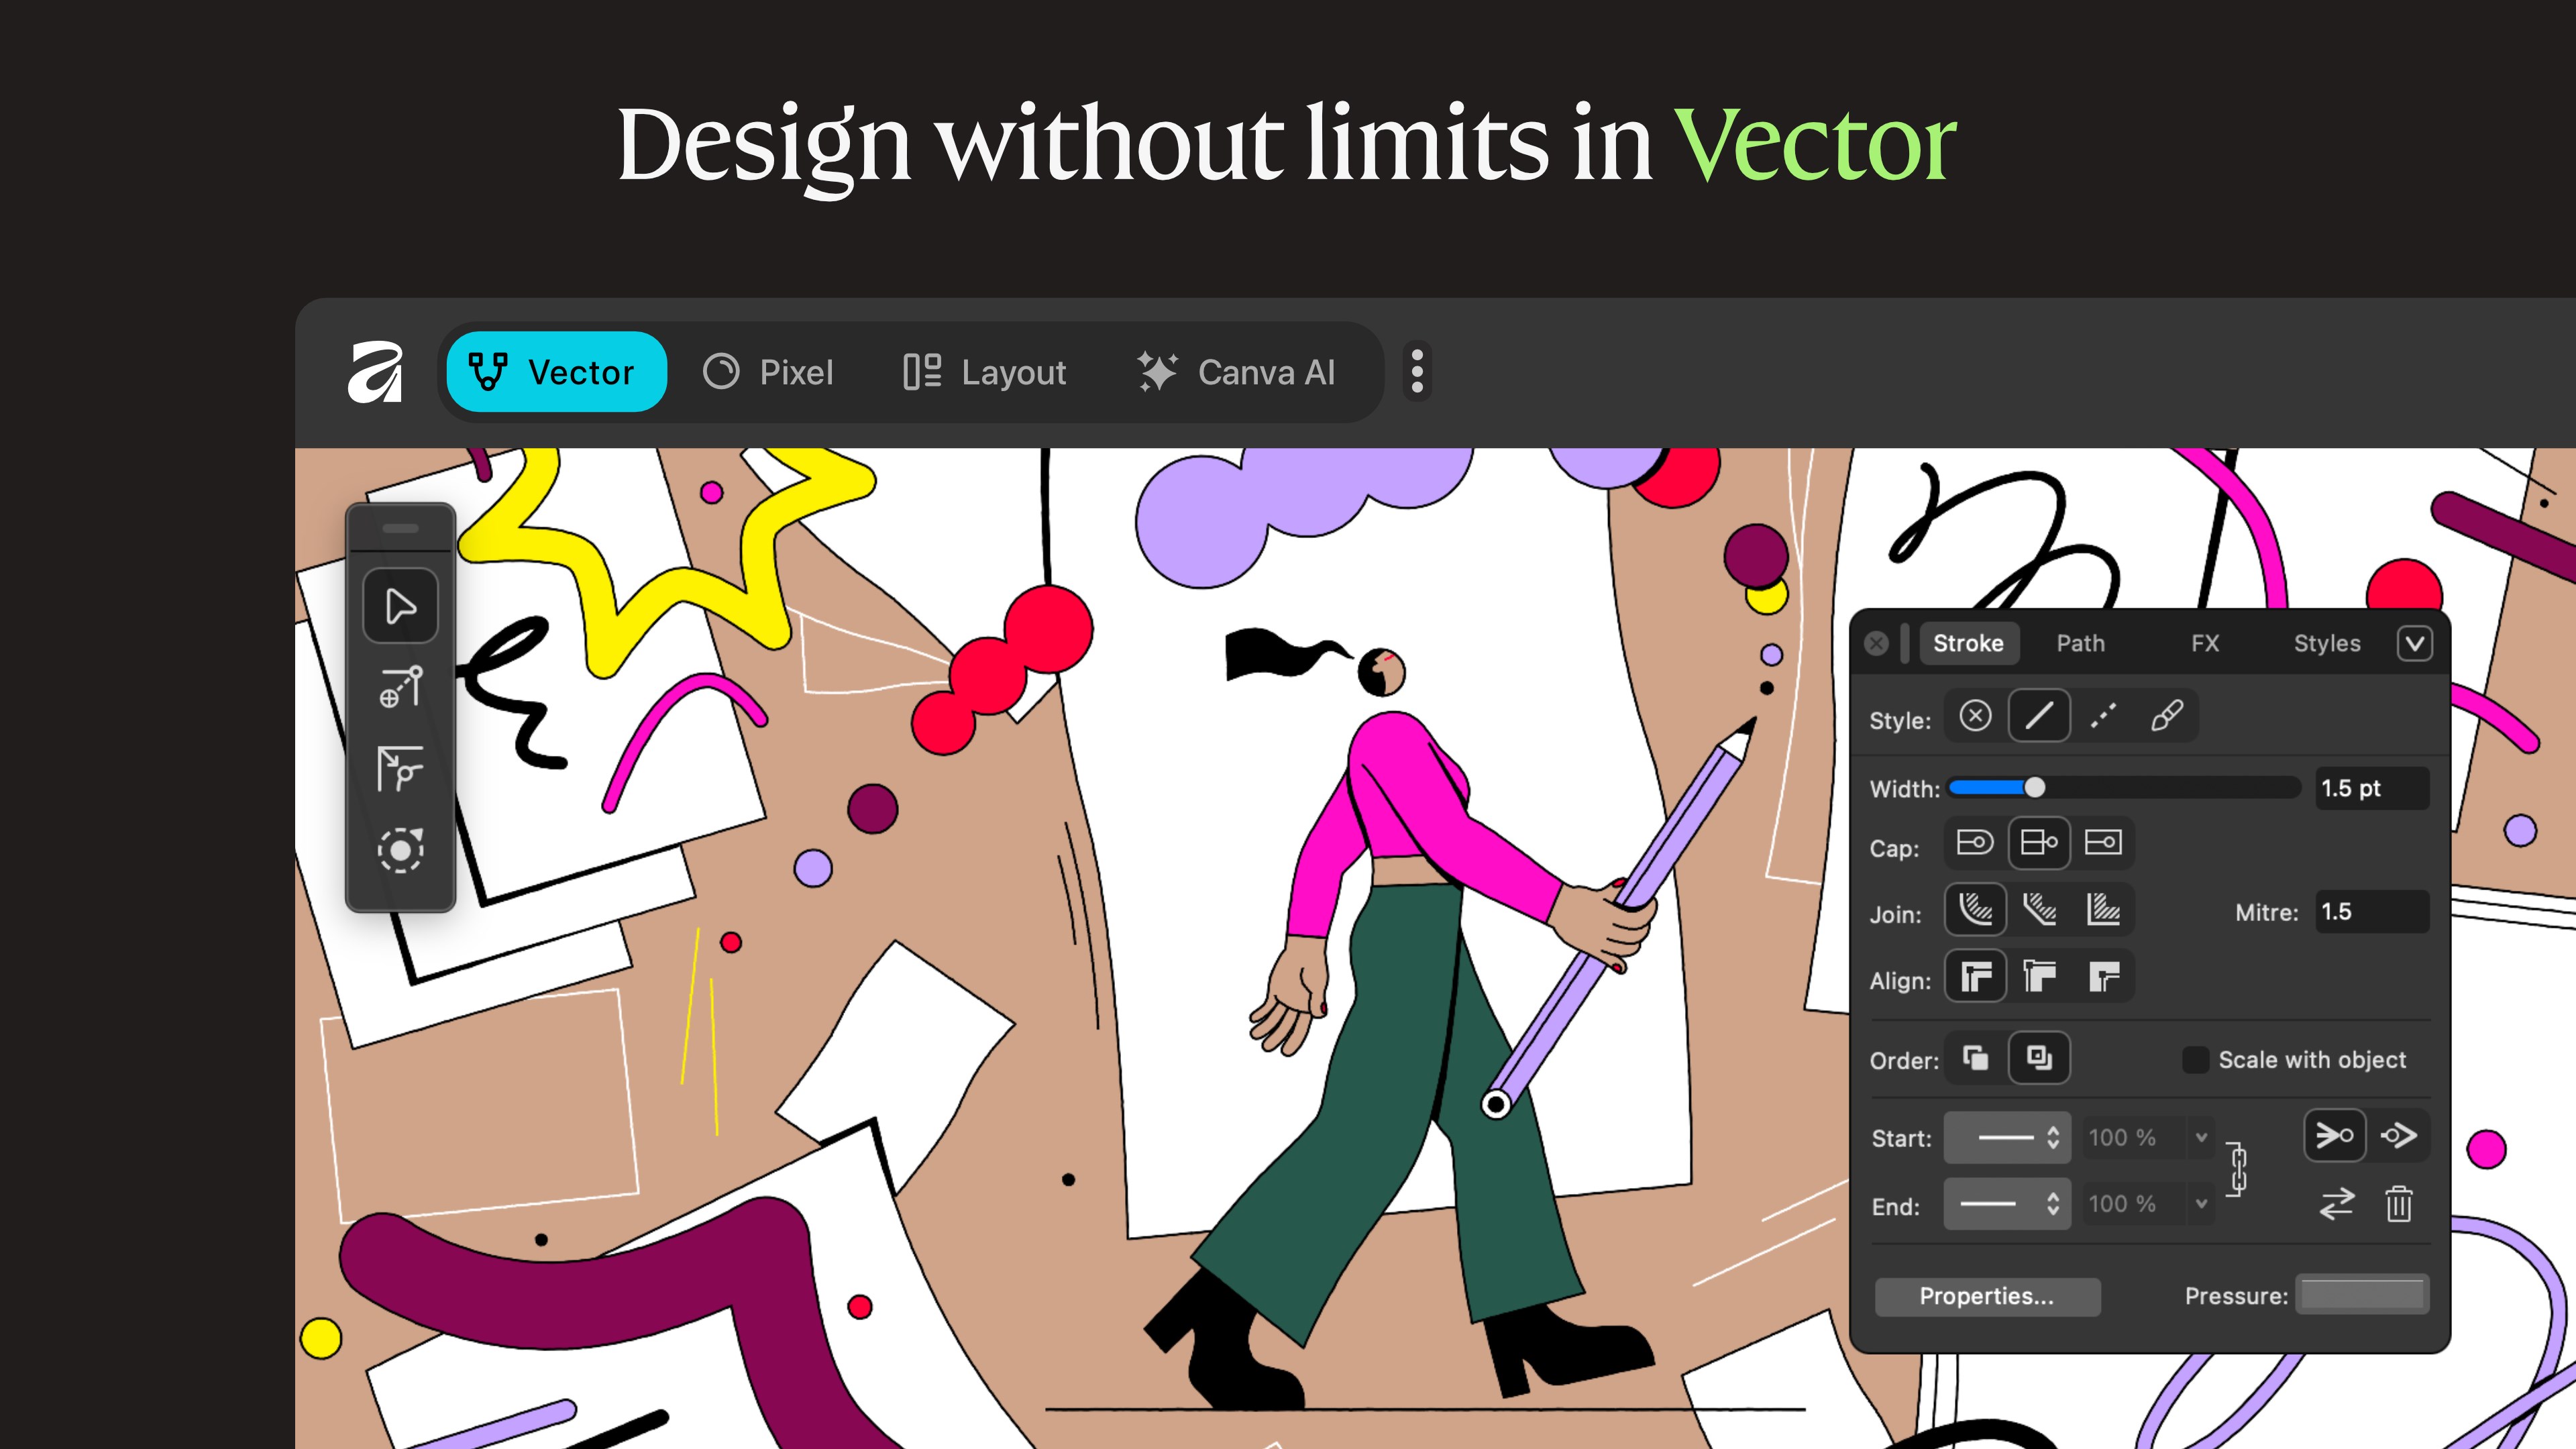This screenshot has height=1449, width=2576.
Task: Align stroke to outside
Action: click(2103, 976)
